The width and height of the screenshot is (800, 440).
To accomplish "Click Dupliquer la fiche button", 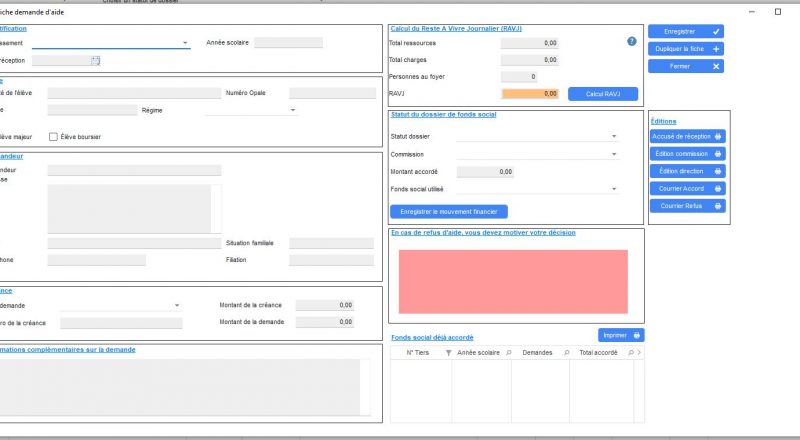I will (x=685, y=49).
